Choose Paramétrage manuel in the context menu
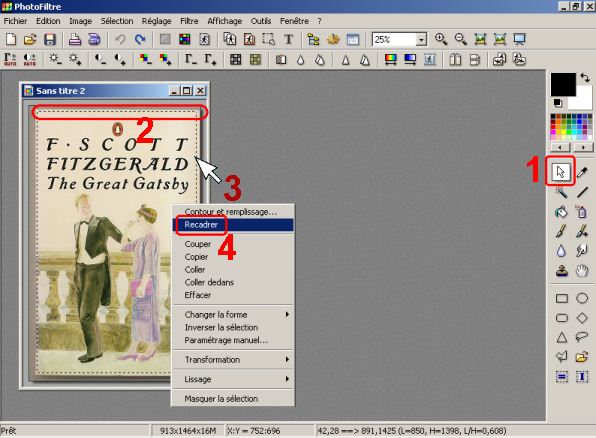This screenshot has width=596, height=438. pos(233,340)
